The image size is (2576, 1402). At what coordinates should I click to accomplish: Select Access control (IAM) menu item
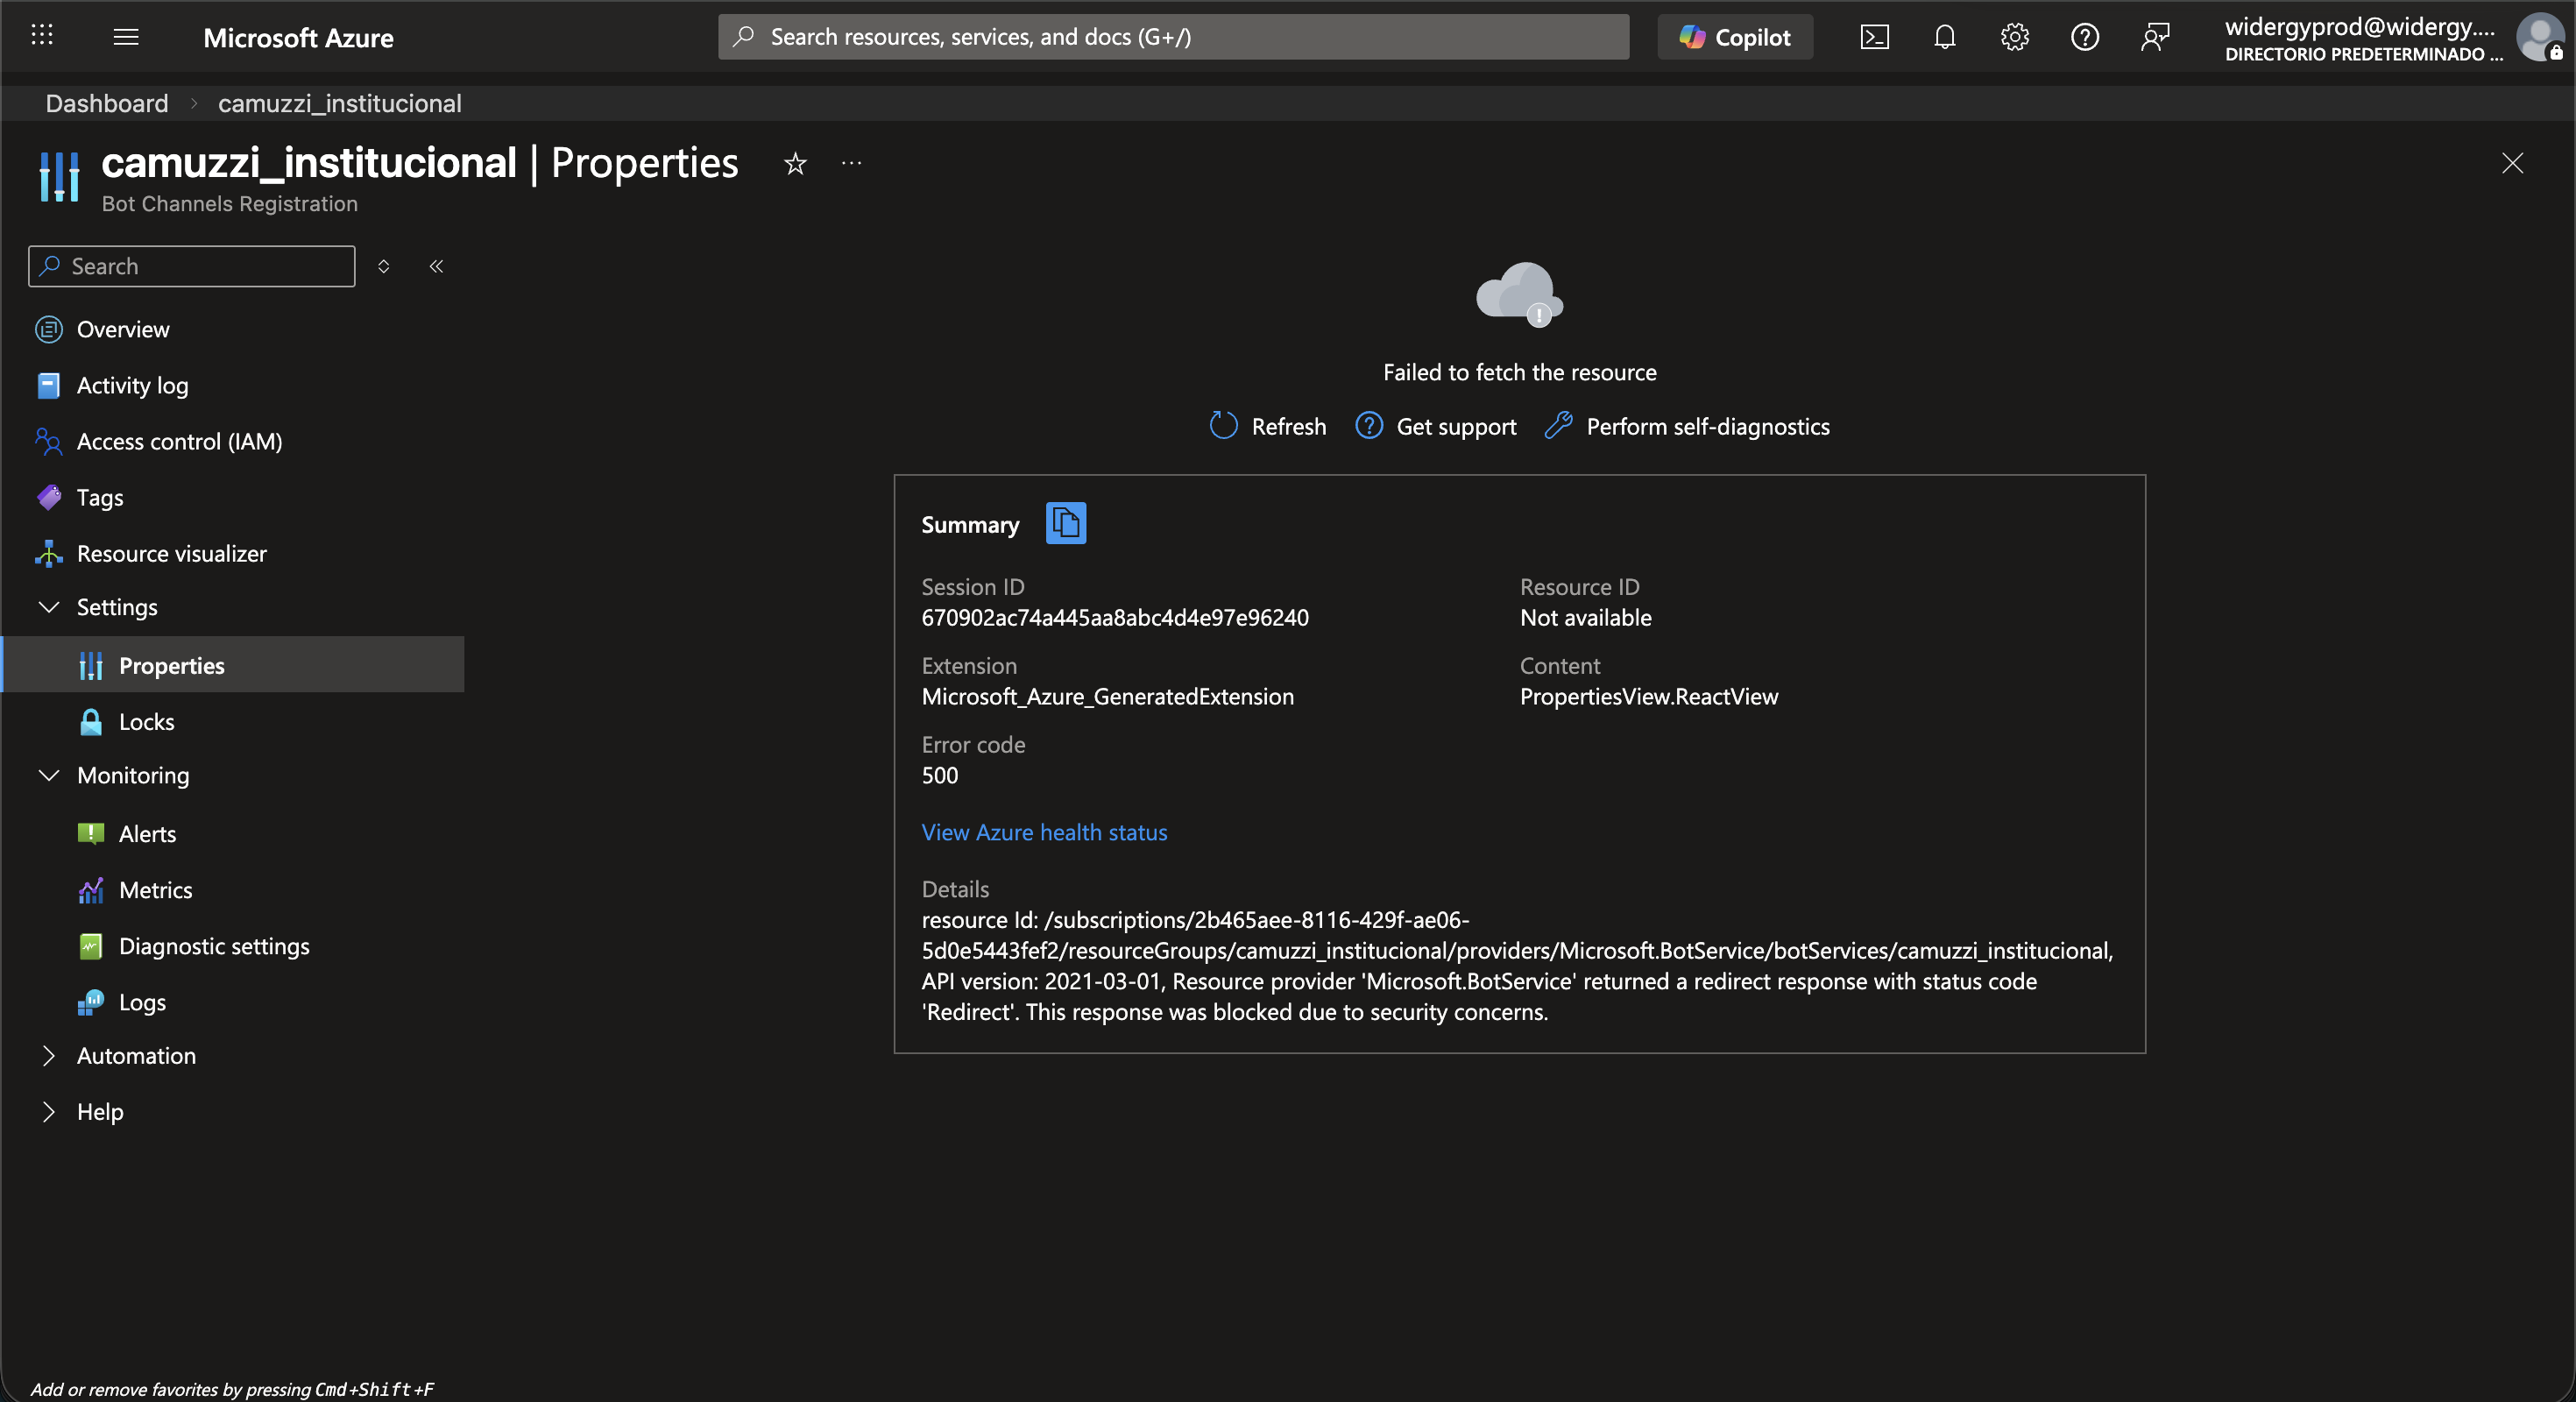(179, 441)
